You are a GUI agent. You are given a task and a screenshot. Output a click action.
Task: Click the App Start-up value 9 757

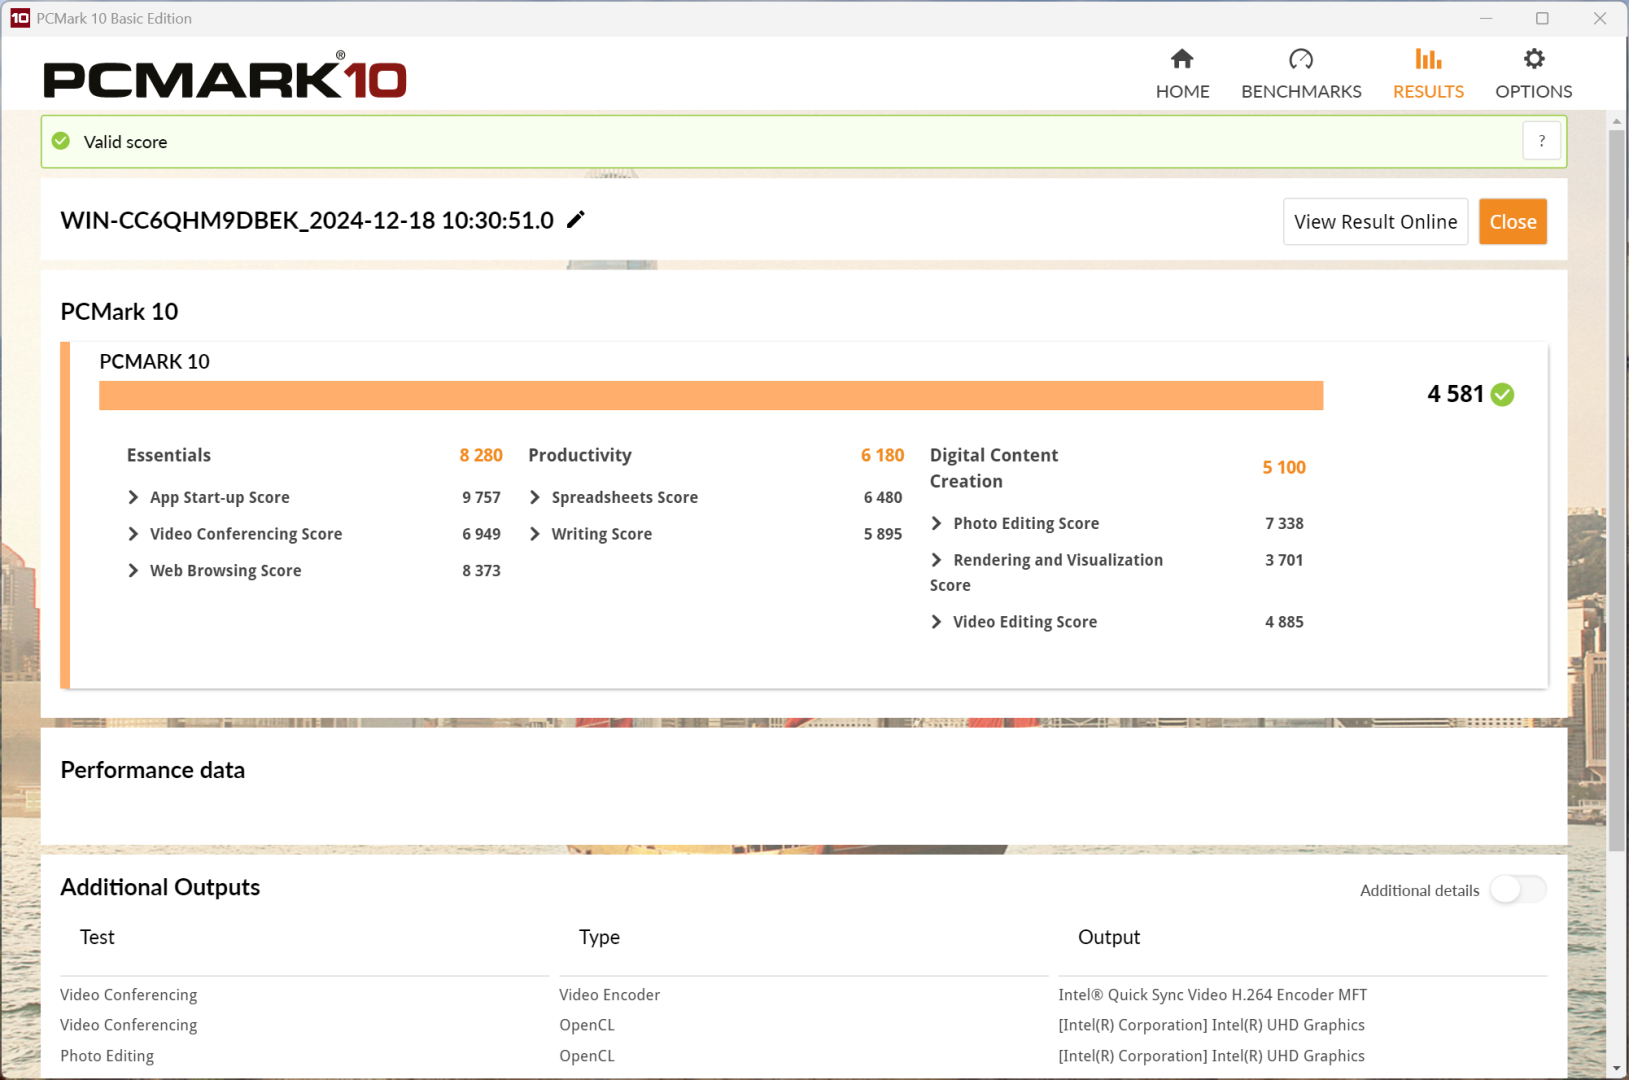481,497
